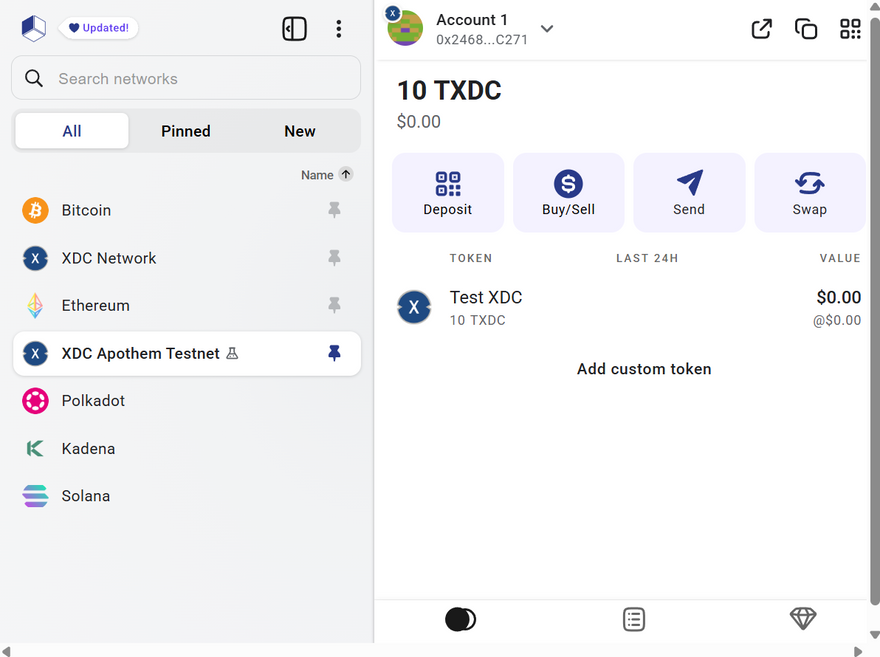Toggle the Name sort order arrow
The image size is (880, 657).
pos(346,174)
